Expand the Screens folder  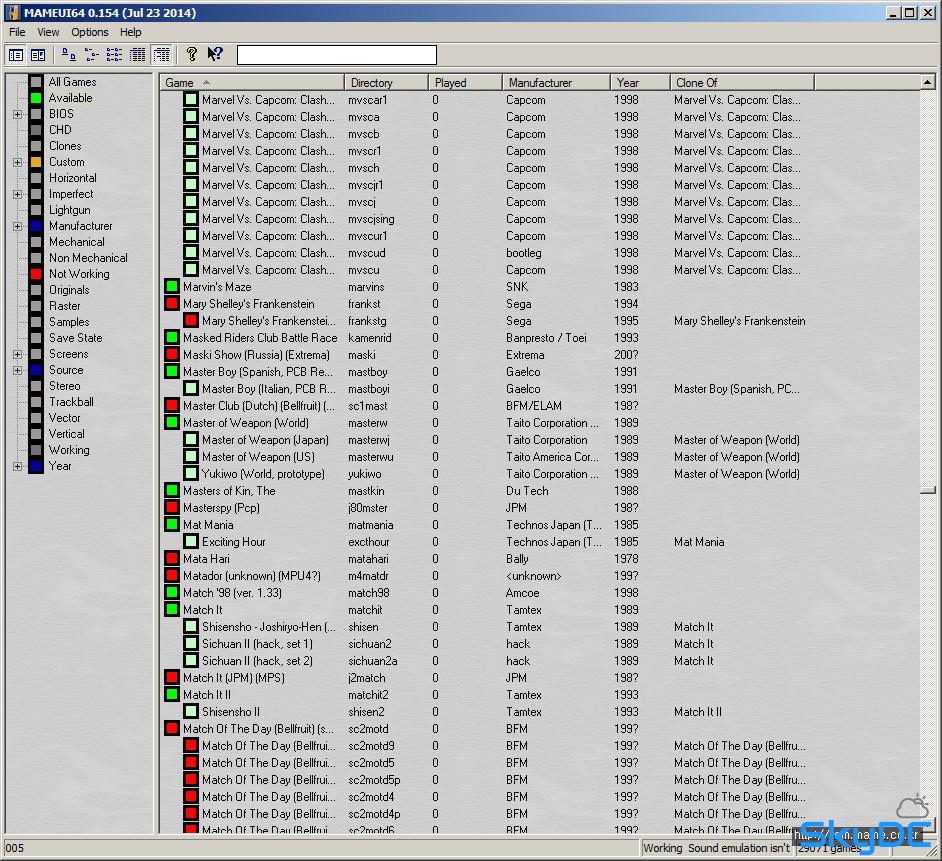coord(17,354)
